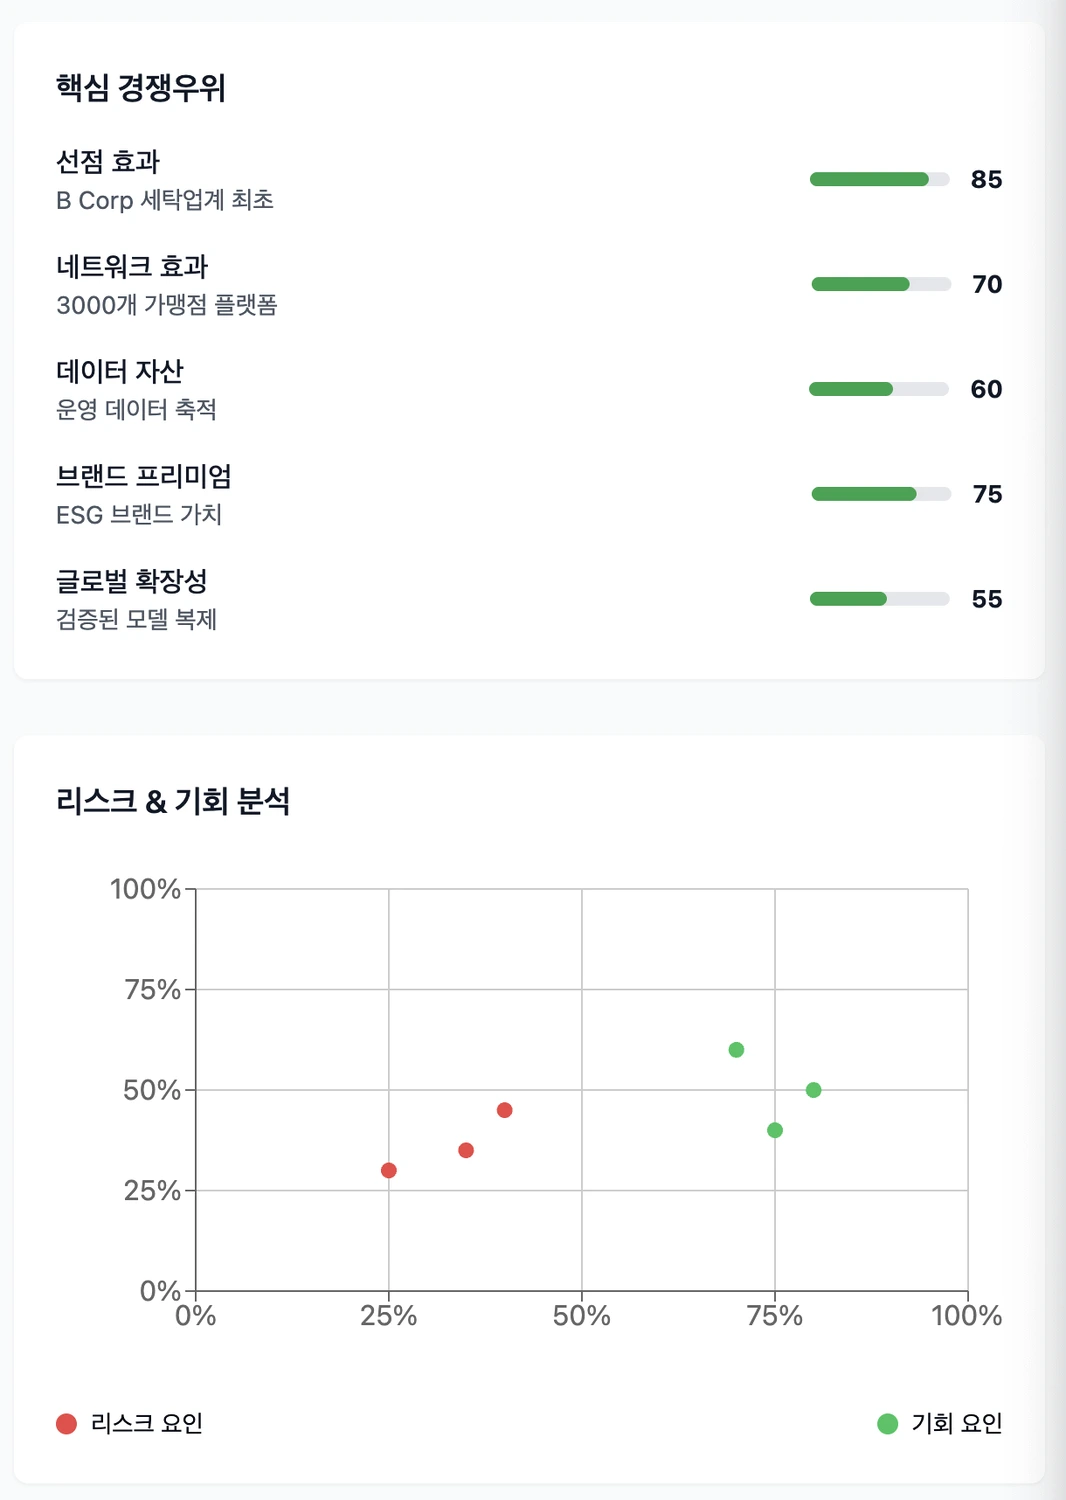The height and width of the screenshot is (1500, 1066).
Task: Toggle the 기회 요인 legend item
Action: click(x=940, y=1423)
